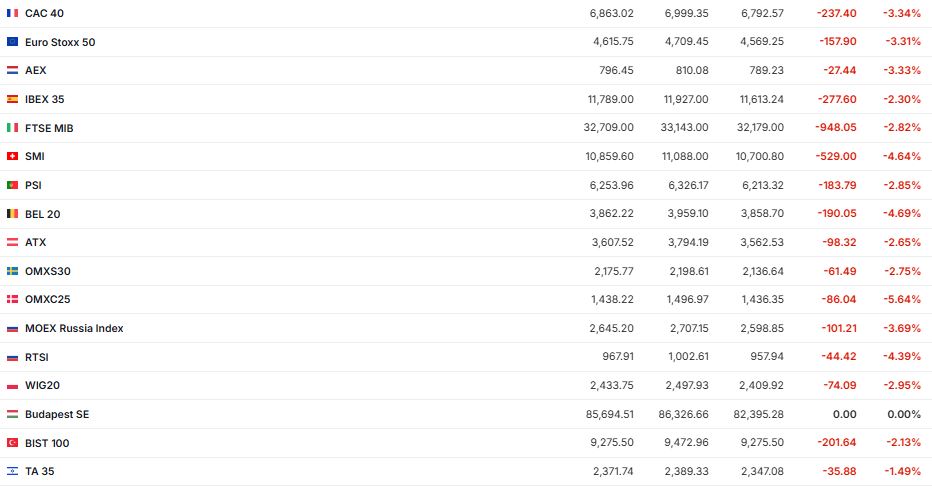Click the ATX index link
The width and height of the screenshot is (932, 489).
click(x=36, y=242)
